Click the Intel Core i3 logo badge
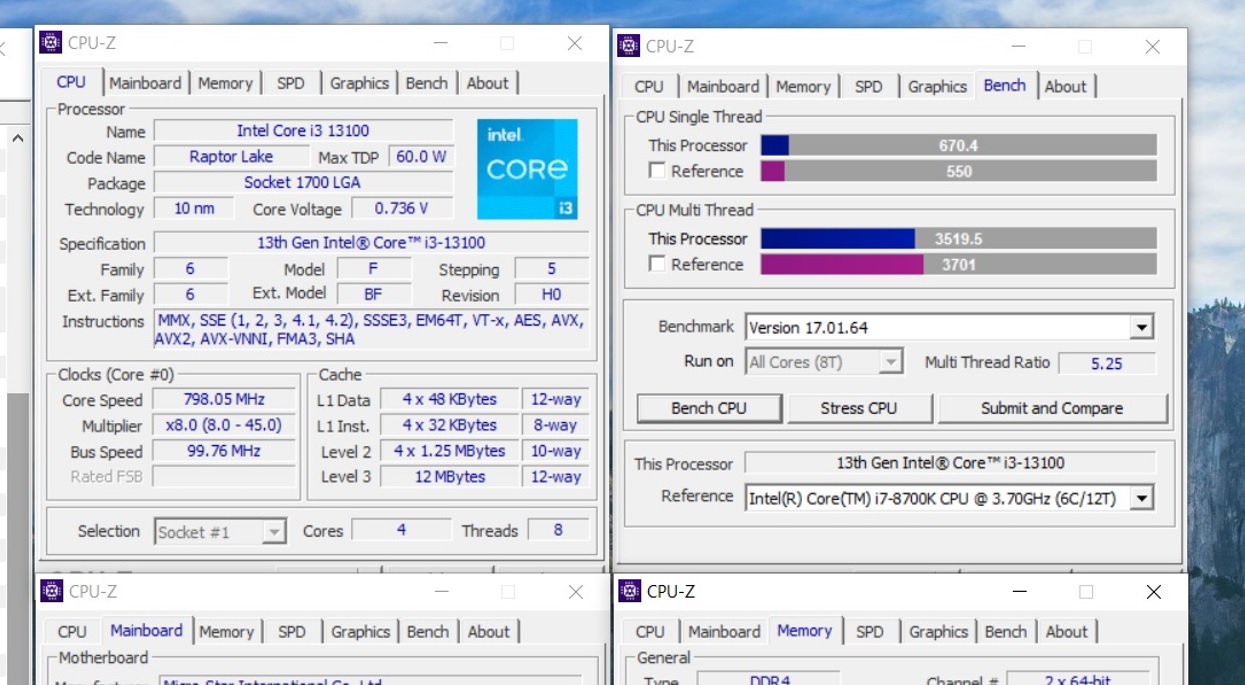 (x=527, y=169)
